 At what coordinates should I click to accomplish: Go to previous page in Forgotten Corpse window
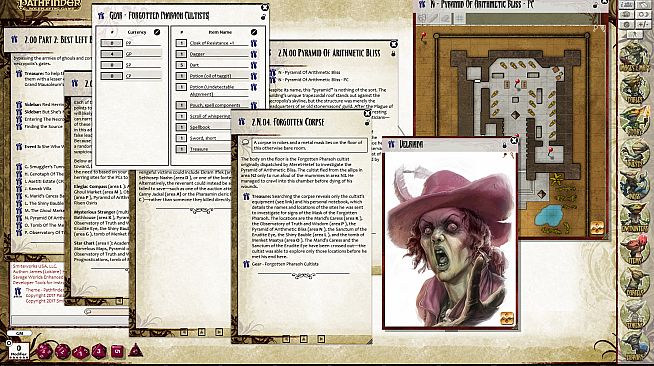286,339
